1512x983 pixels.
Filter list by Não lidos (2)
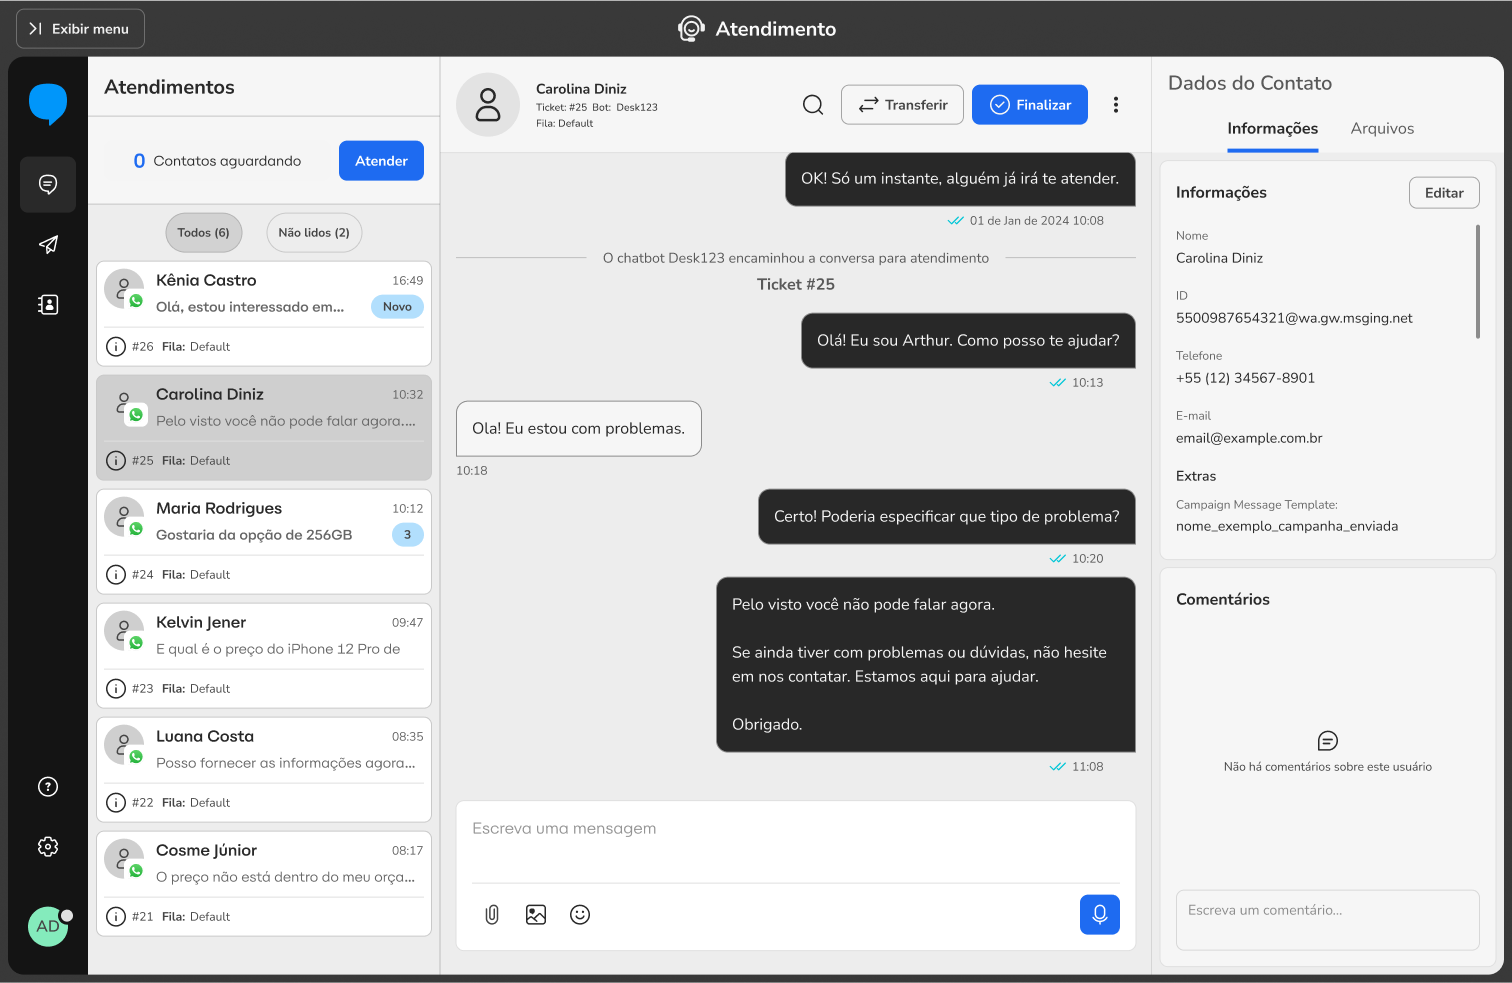point(314,233)
